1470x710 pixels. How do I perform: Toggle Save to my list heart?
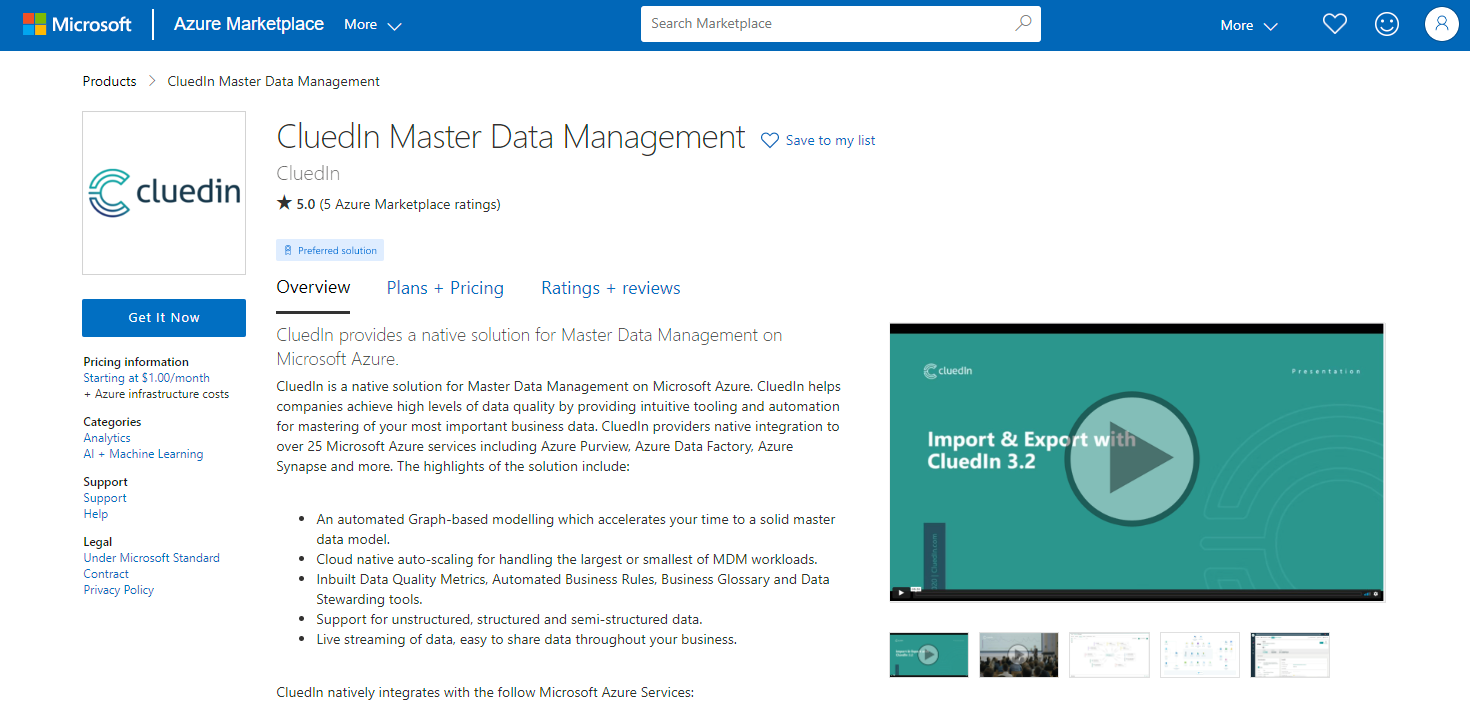tap(769, 141)
